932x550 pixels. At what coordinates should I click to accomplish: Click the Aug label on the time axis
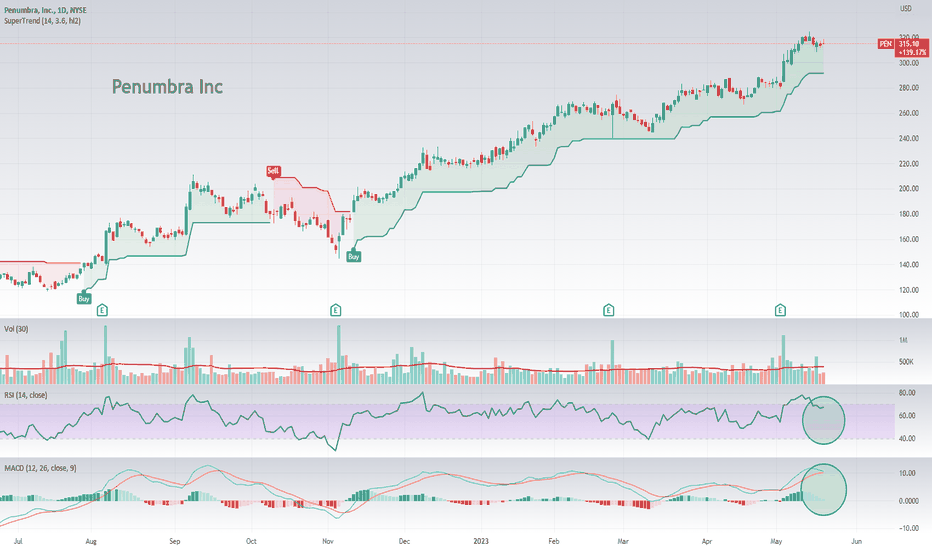pos(91,541)
